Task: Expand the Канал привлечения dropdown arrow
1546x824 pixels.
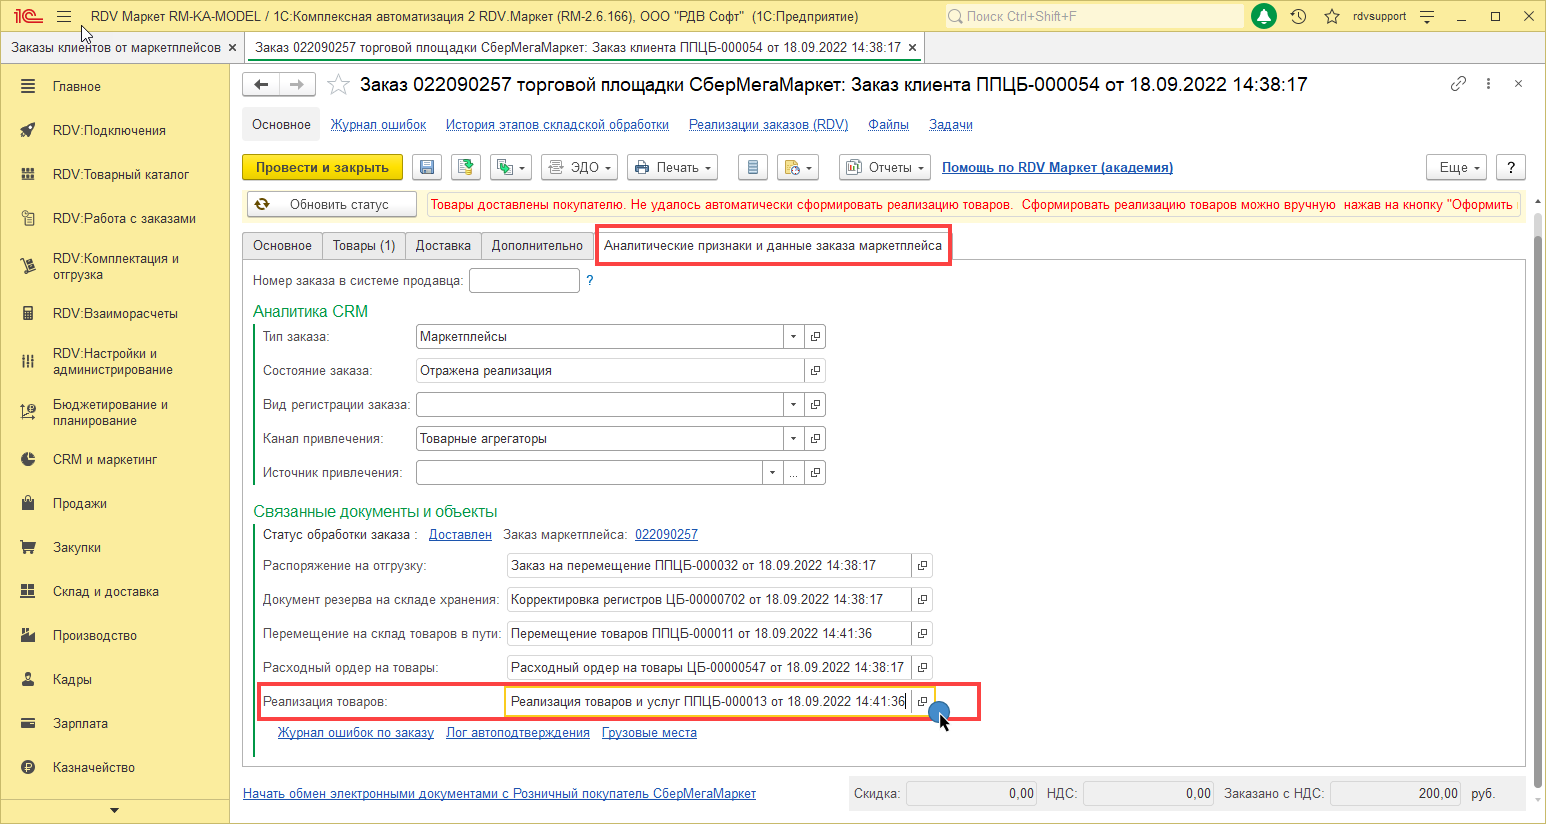Action: click(x=793, y=439)
